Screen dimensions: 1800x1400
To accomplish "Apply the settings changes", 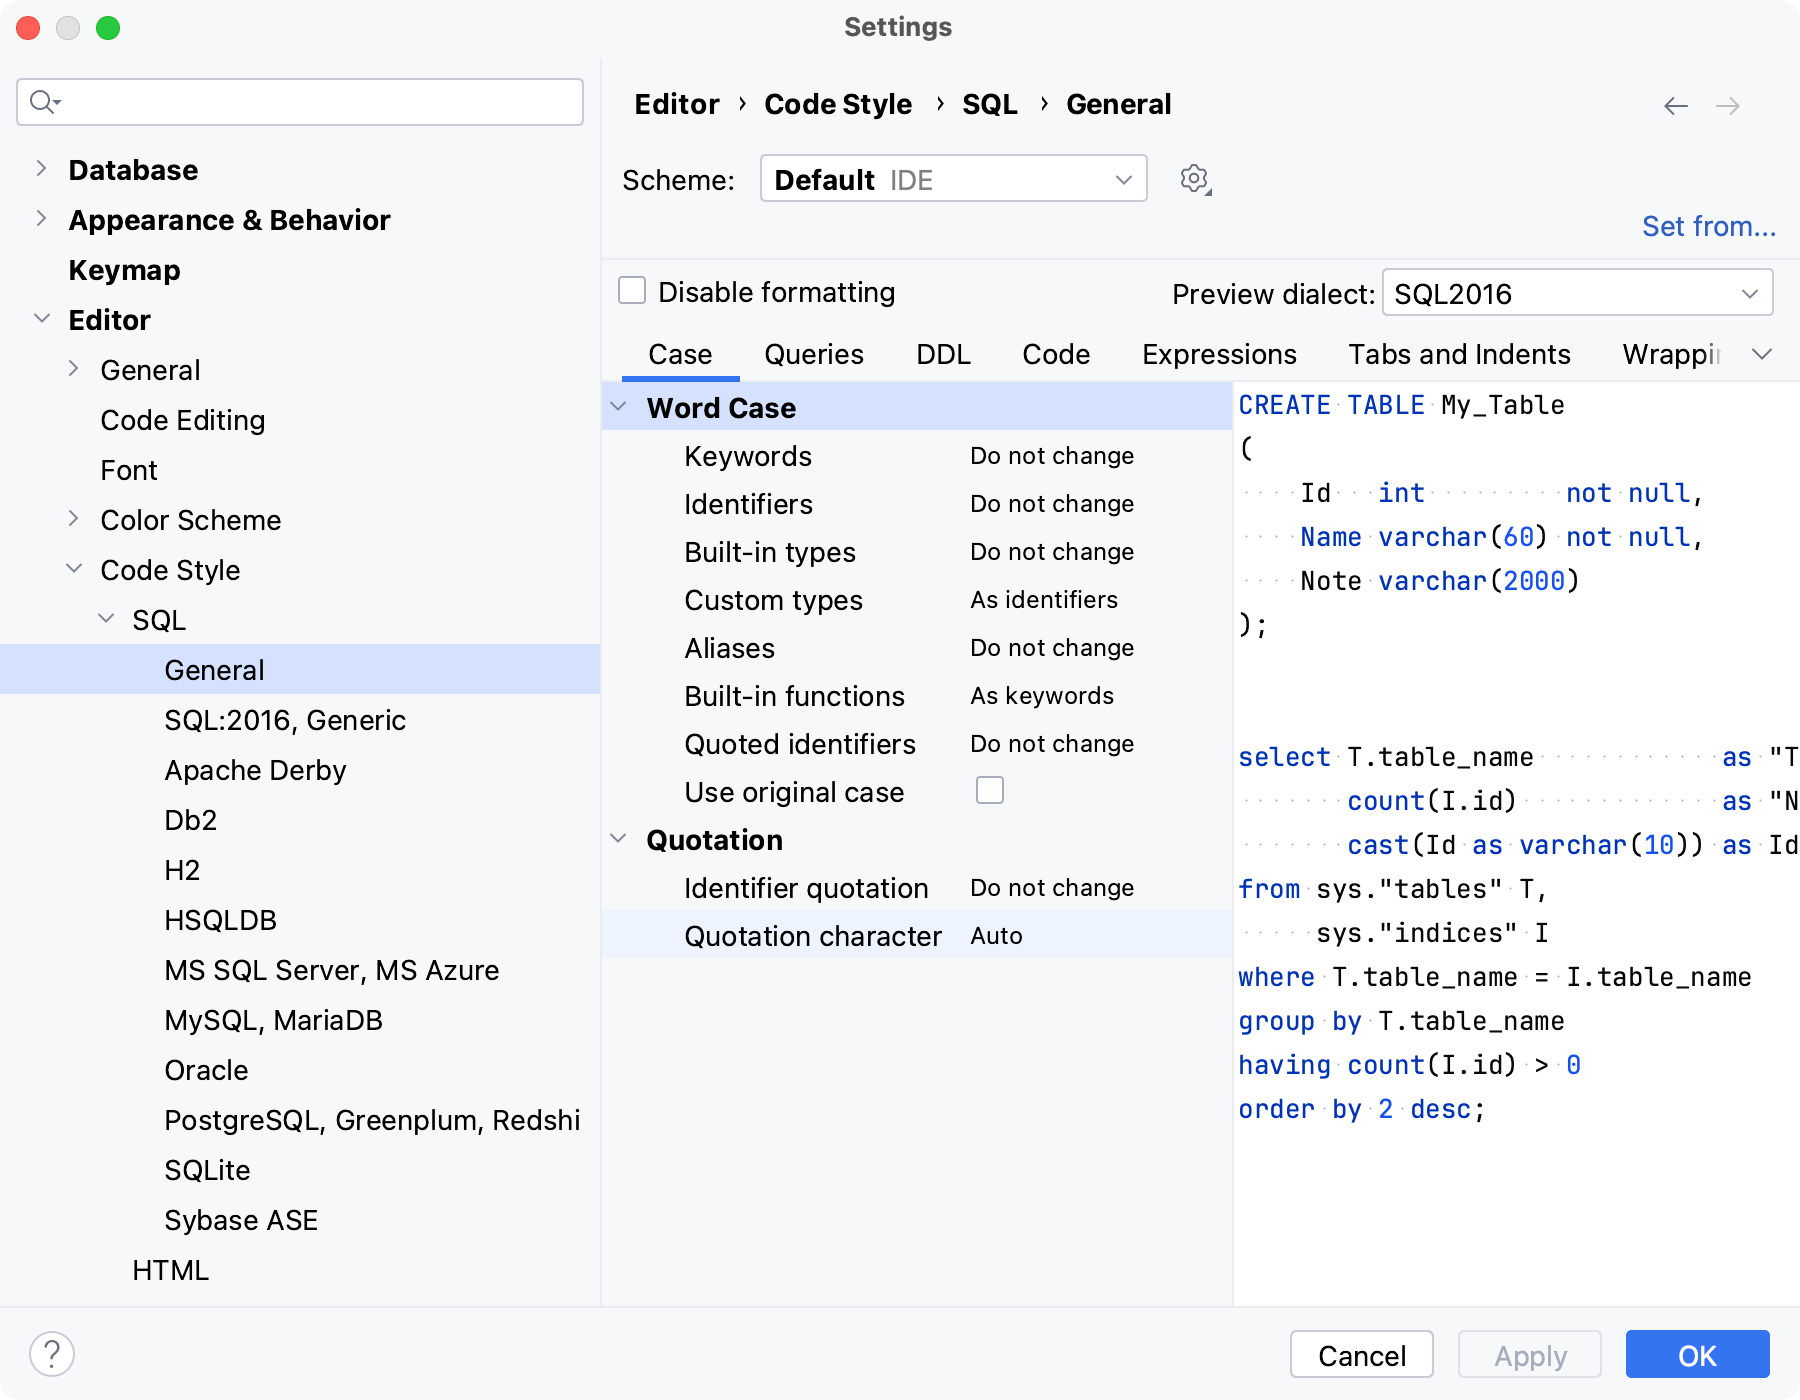I will coord(1529,1355).
